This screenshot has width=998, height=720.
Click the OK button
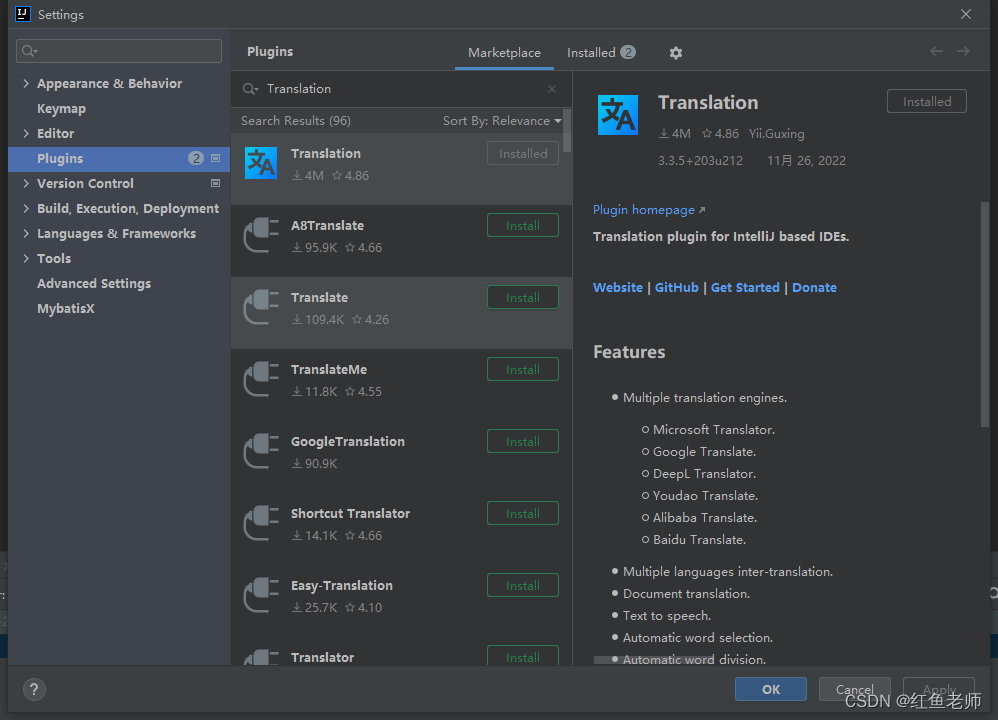(x=771, y=689)
